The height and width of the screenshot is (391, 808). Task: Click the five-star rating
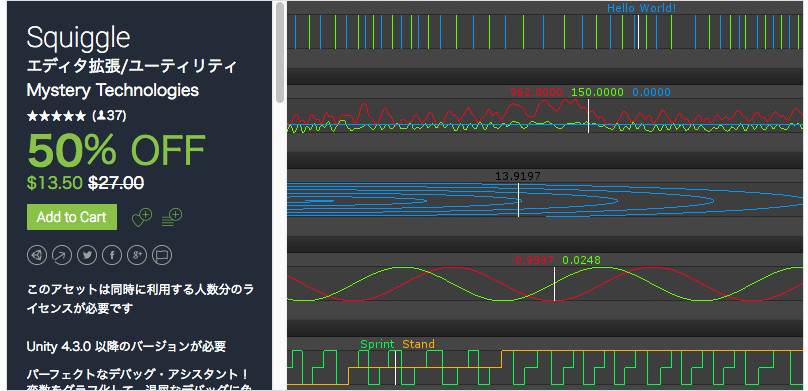point(56,116)
